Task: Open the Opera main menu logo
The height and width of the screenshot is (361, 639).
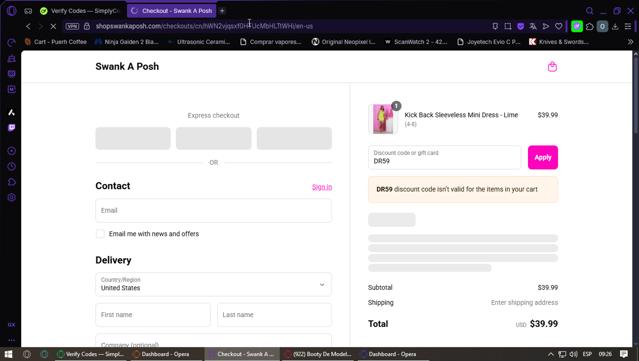Action: click(x=11, y=11)
